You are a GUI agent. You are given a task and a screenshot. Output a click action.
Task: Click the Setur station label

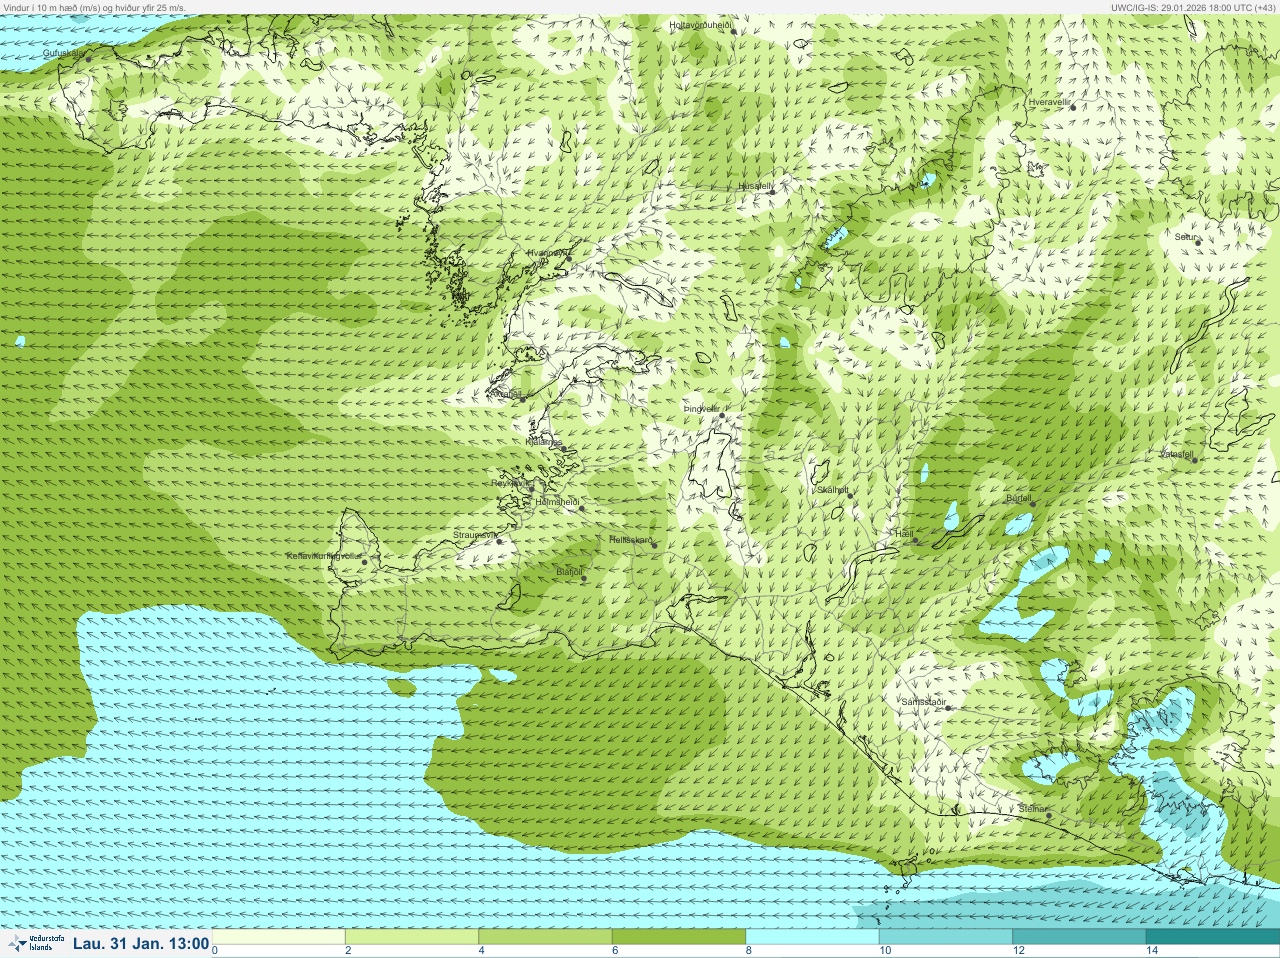[1185, 237]
